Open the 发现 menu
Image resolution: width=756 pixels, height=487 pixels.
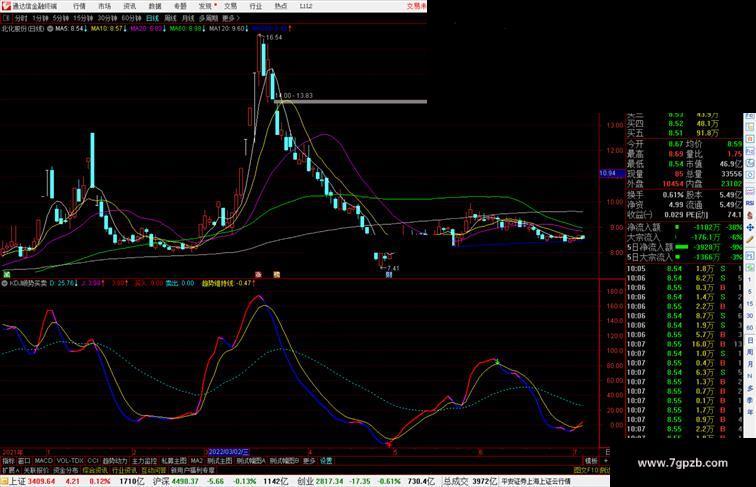[x=205, y=6]
